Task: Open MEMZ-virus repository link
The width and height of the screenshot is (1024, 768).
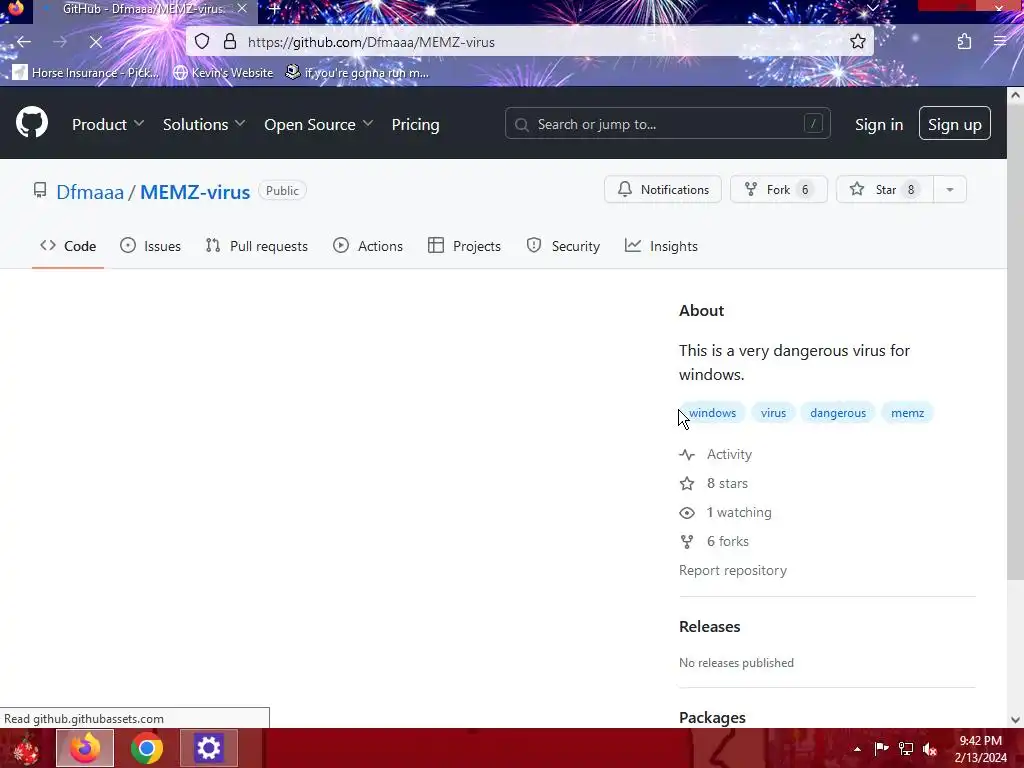Action: pyautogui.click(x=195, y=192)
